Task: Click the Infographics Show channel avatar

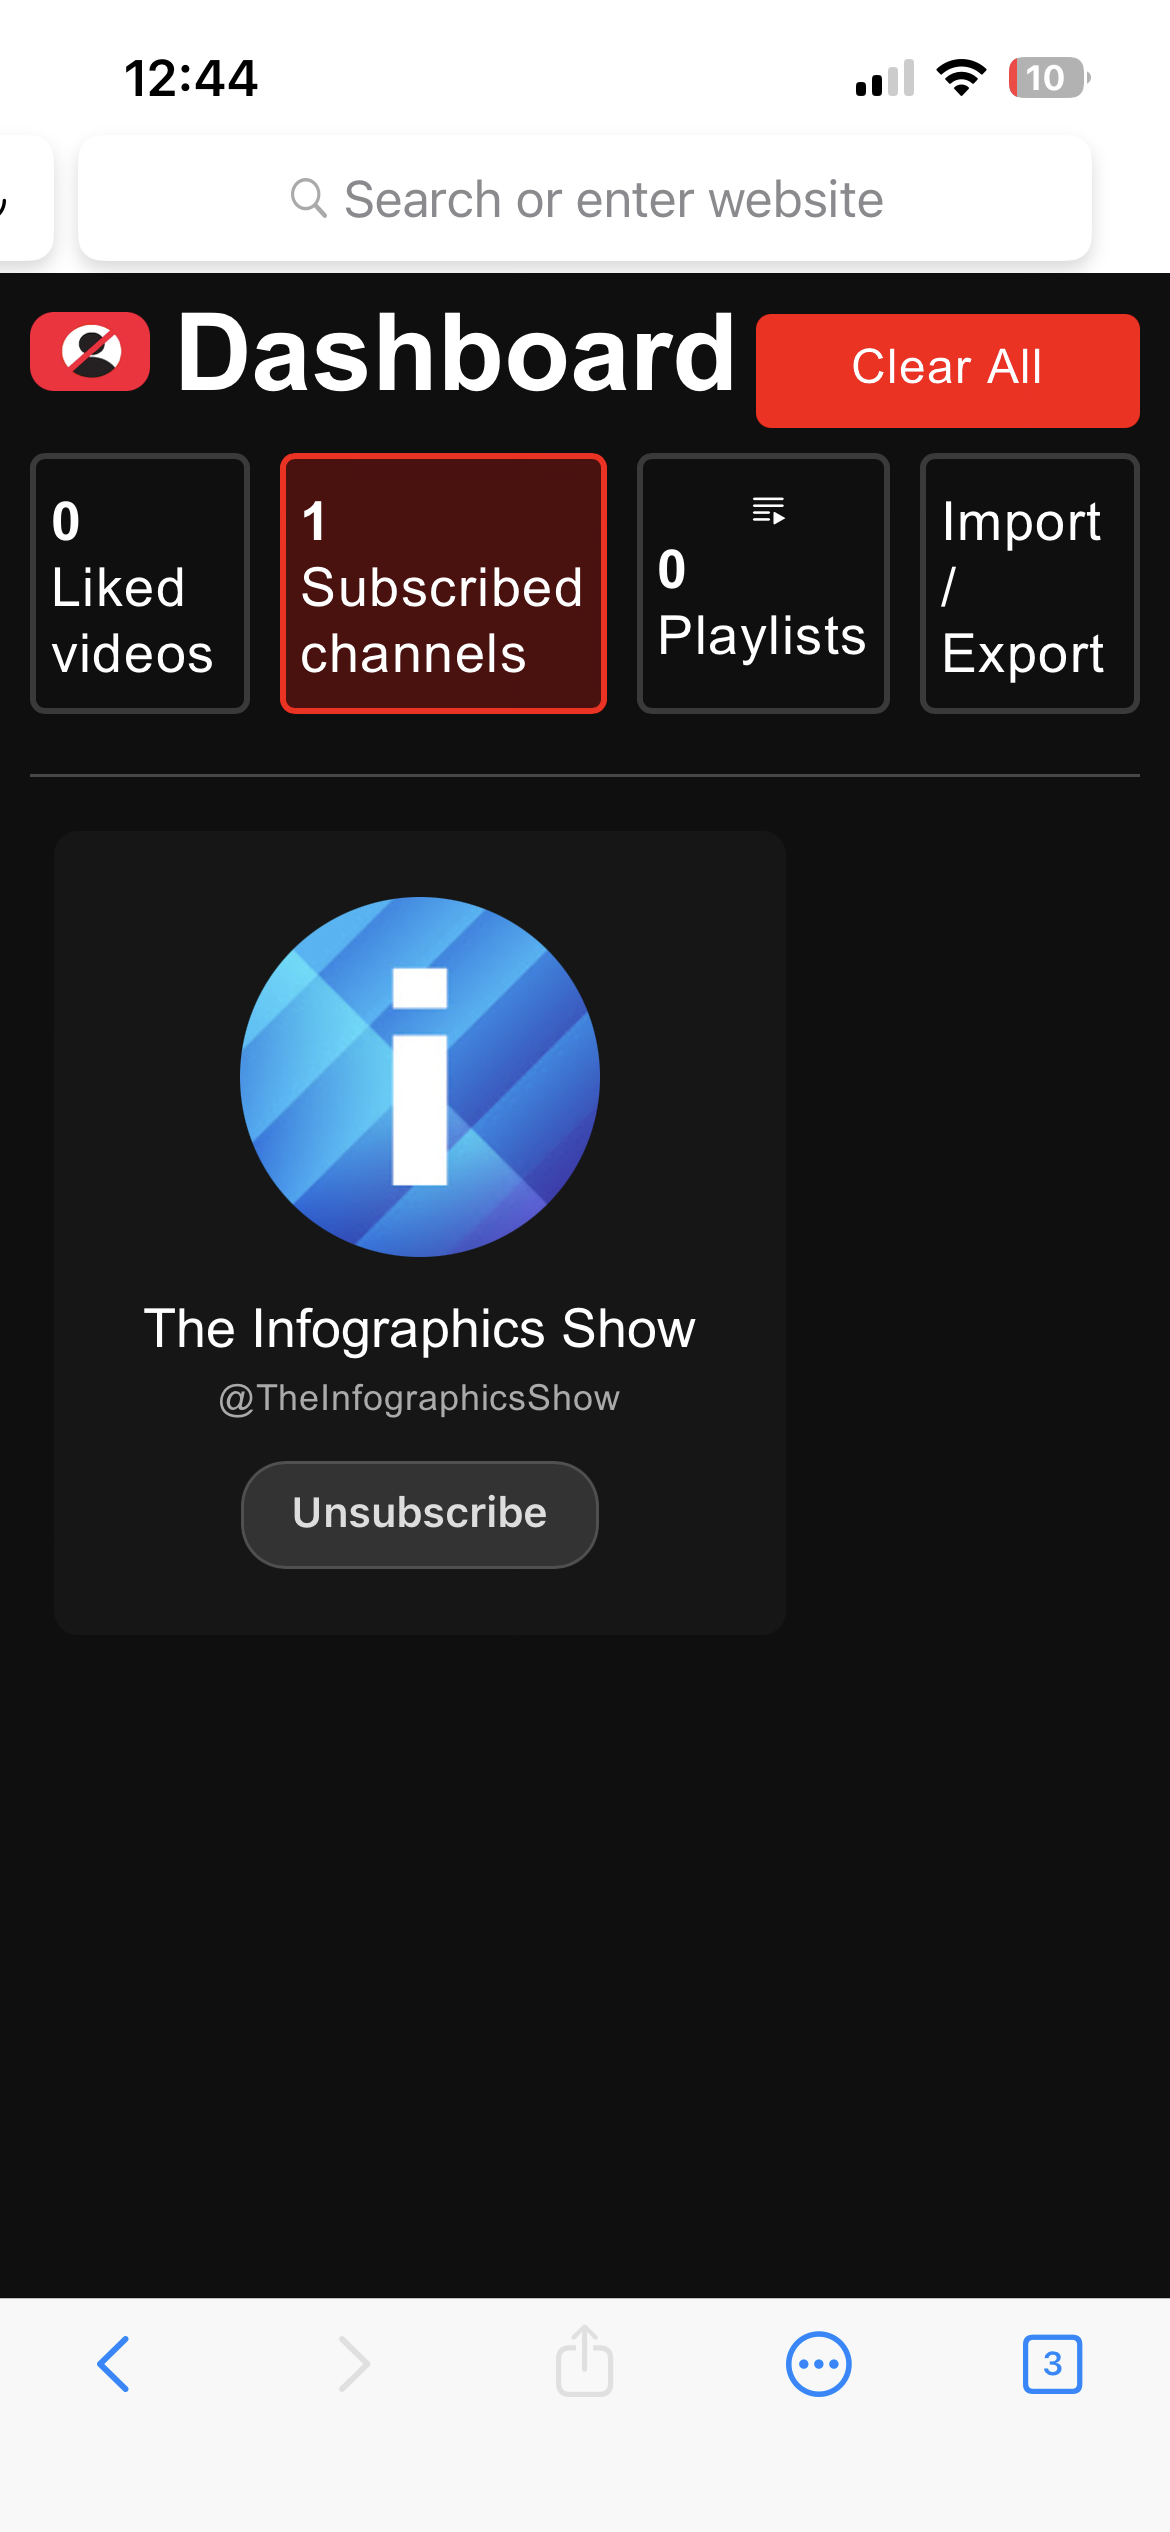Action: (420, 1077)
